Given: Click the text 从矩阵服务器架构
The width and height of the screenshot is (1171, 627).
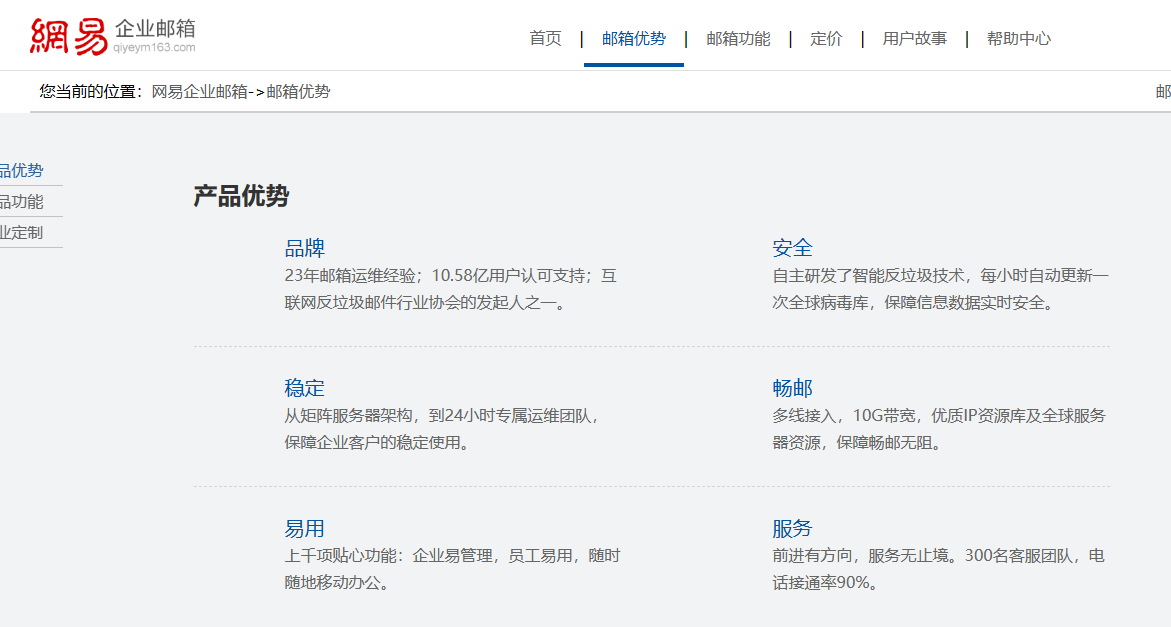Looking at the screenshot, I should point(348,416).
